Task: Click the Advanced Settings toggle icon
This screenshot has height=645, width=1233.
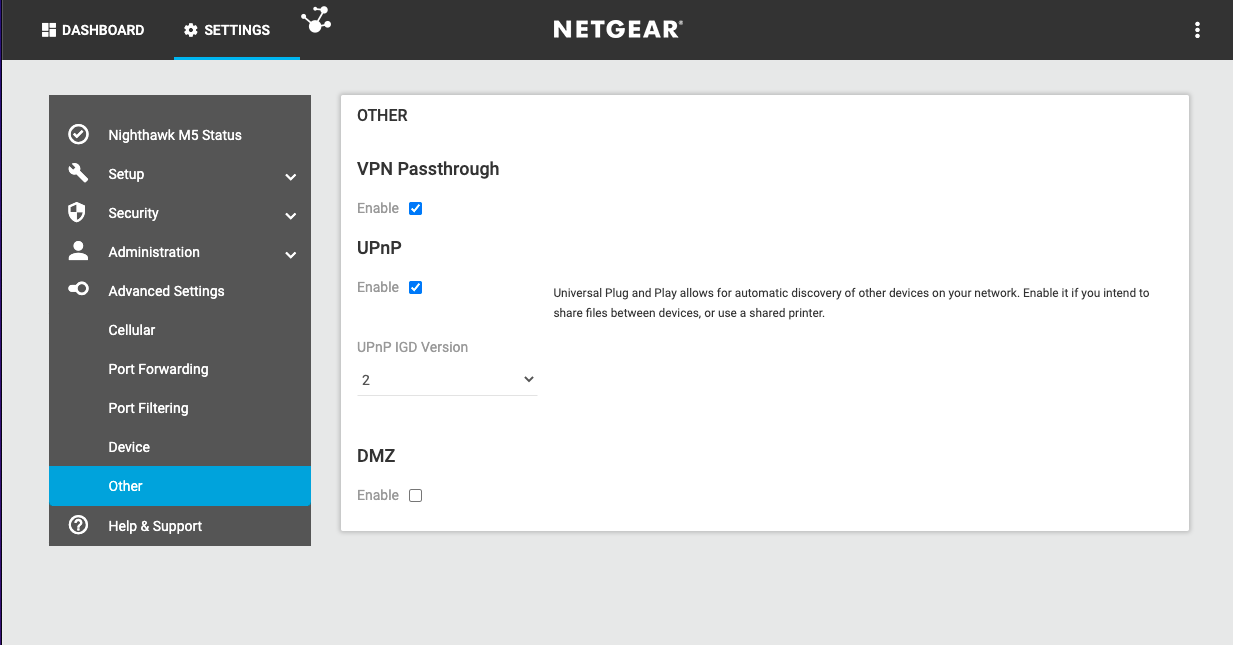Action: pos(78,290)
